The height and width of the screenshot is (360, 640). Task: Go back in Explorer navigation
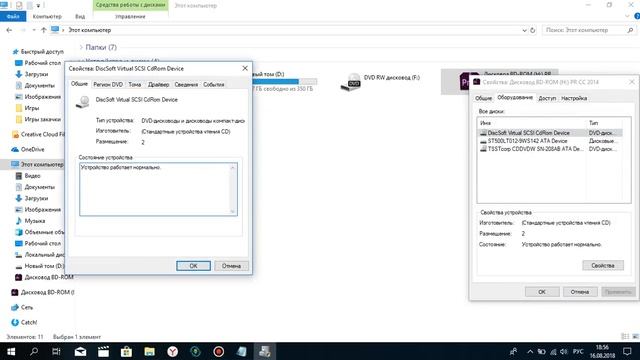pyautogui.click(x=9, y=30)
